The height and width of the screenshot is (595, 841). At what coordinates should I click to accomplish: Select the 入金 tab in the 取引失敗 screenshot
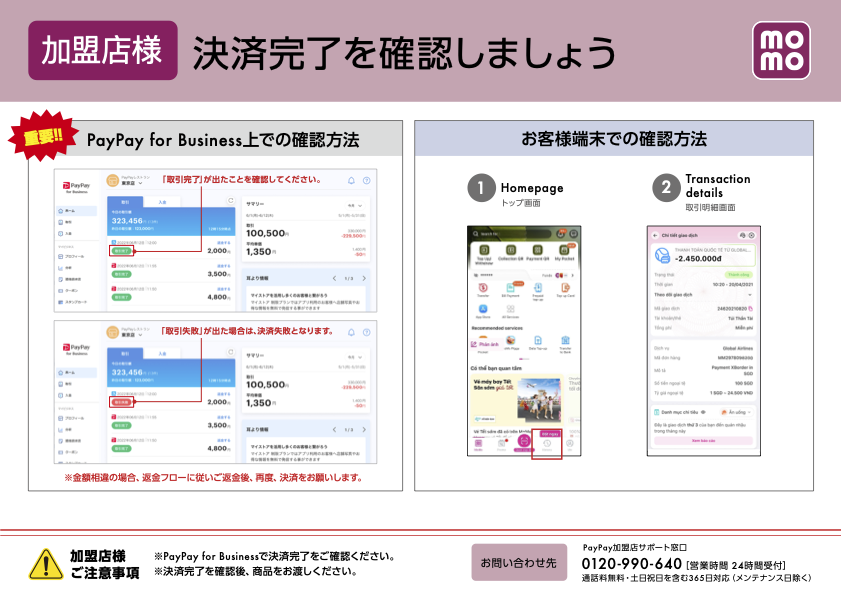(162, 353)
